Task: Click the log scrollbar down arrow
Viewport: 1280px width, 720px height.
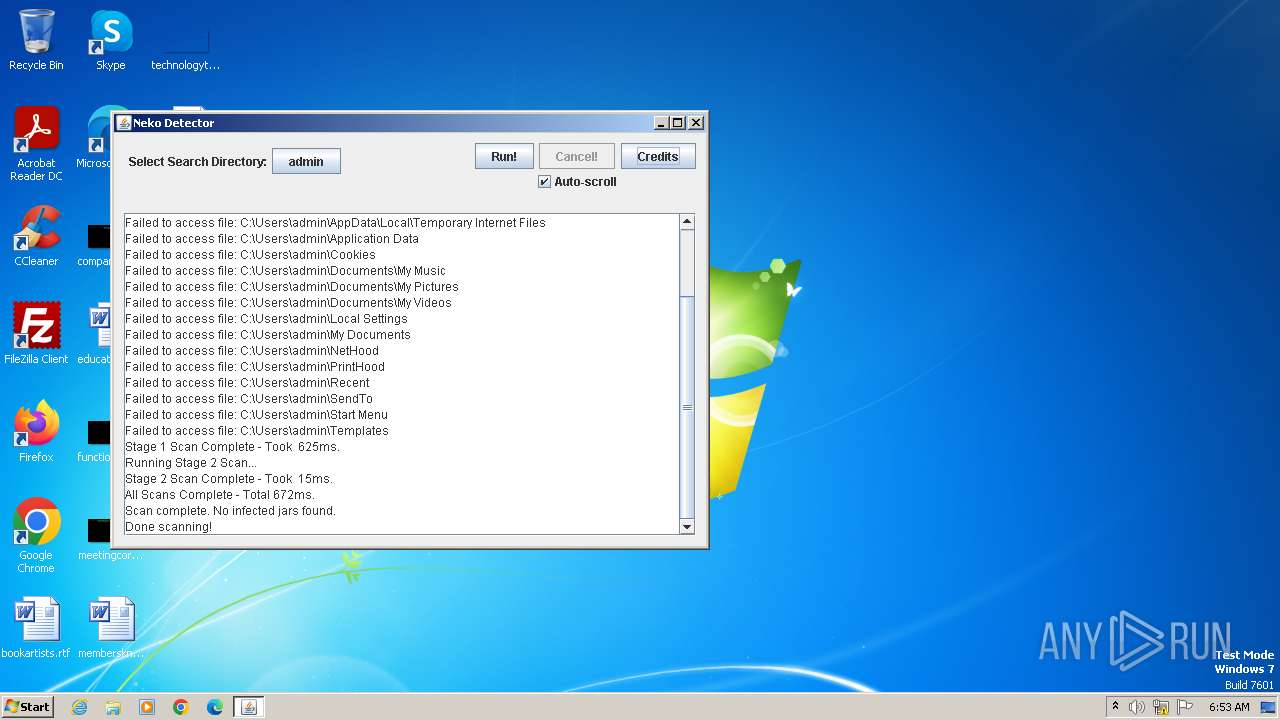Action: click(687, 526)
